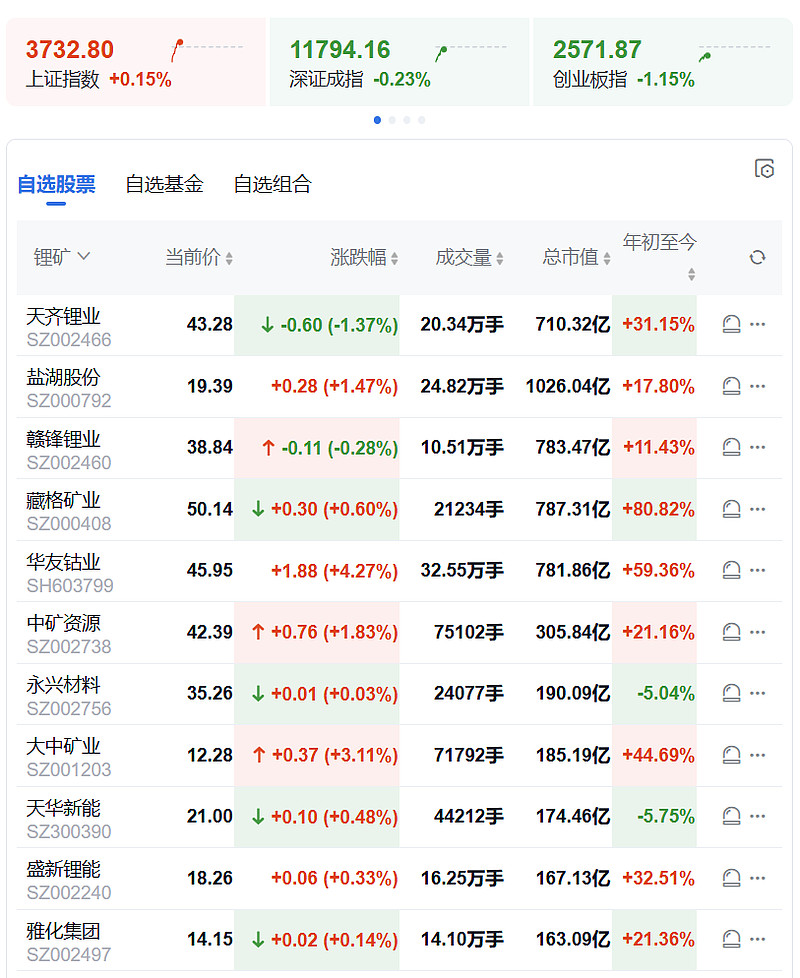Open the more options dots for 大中矿业

click(x=757, y=755)
